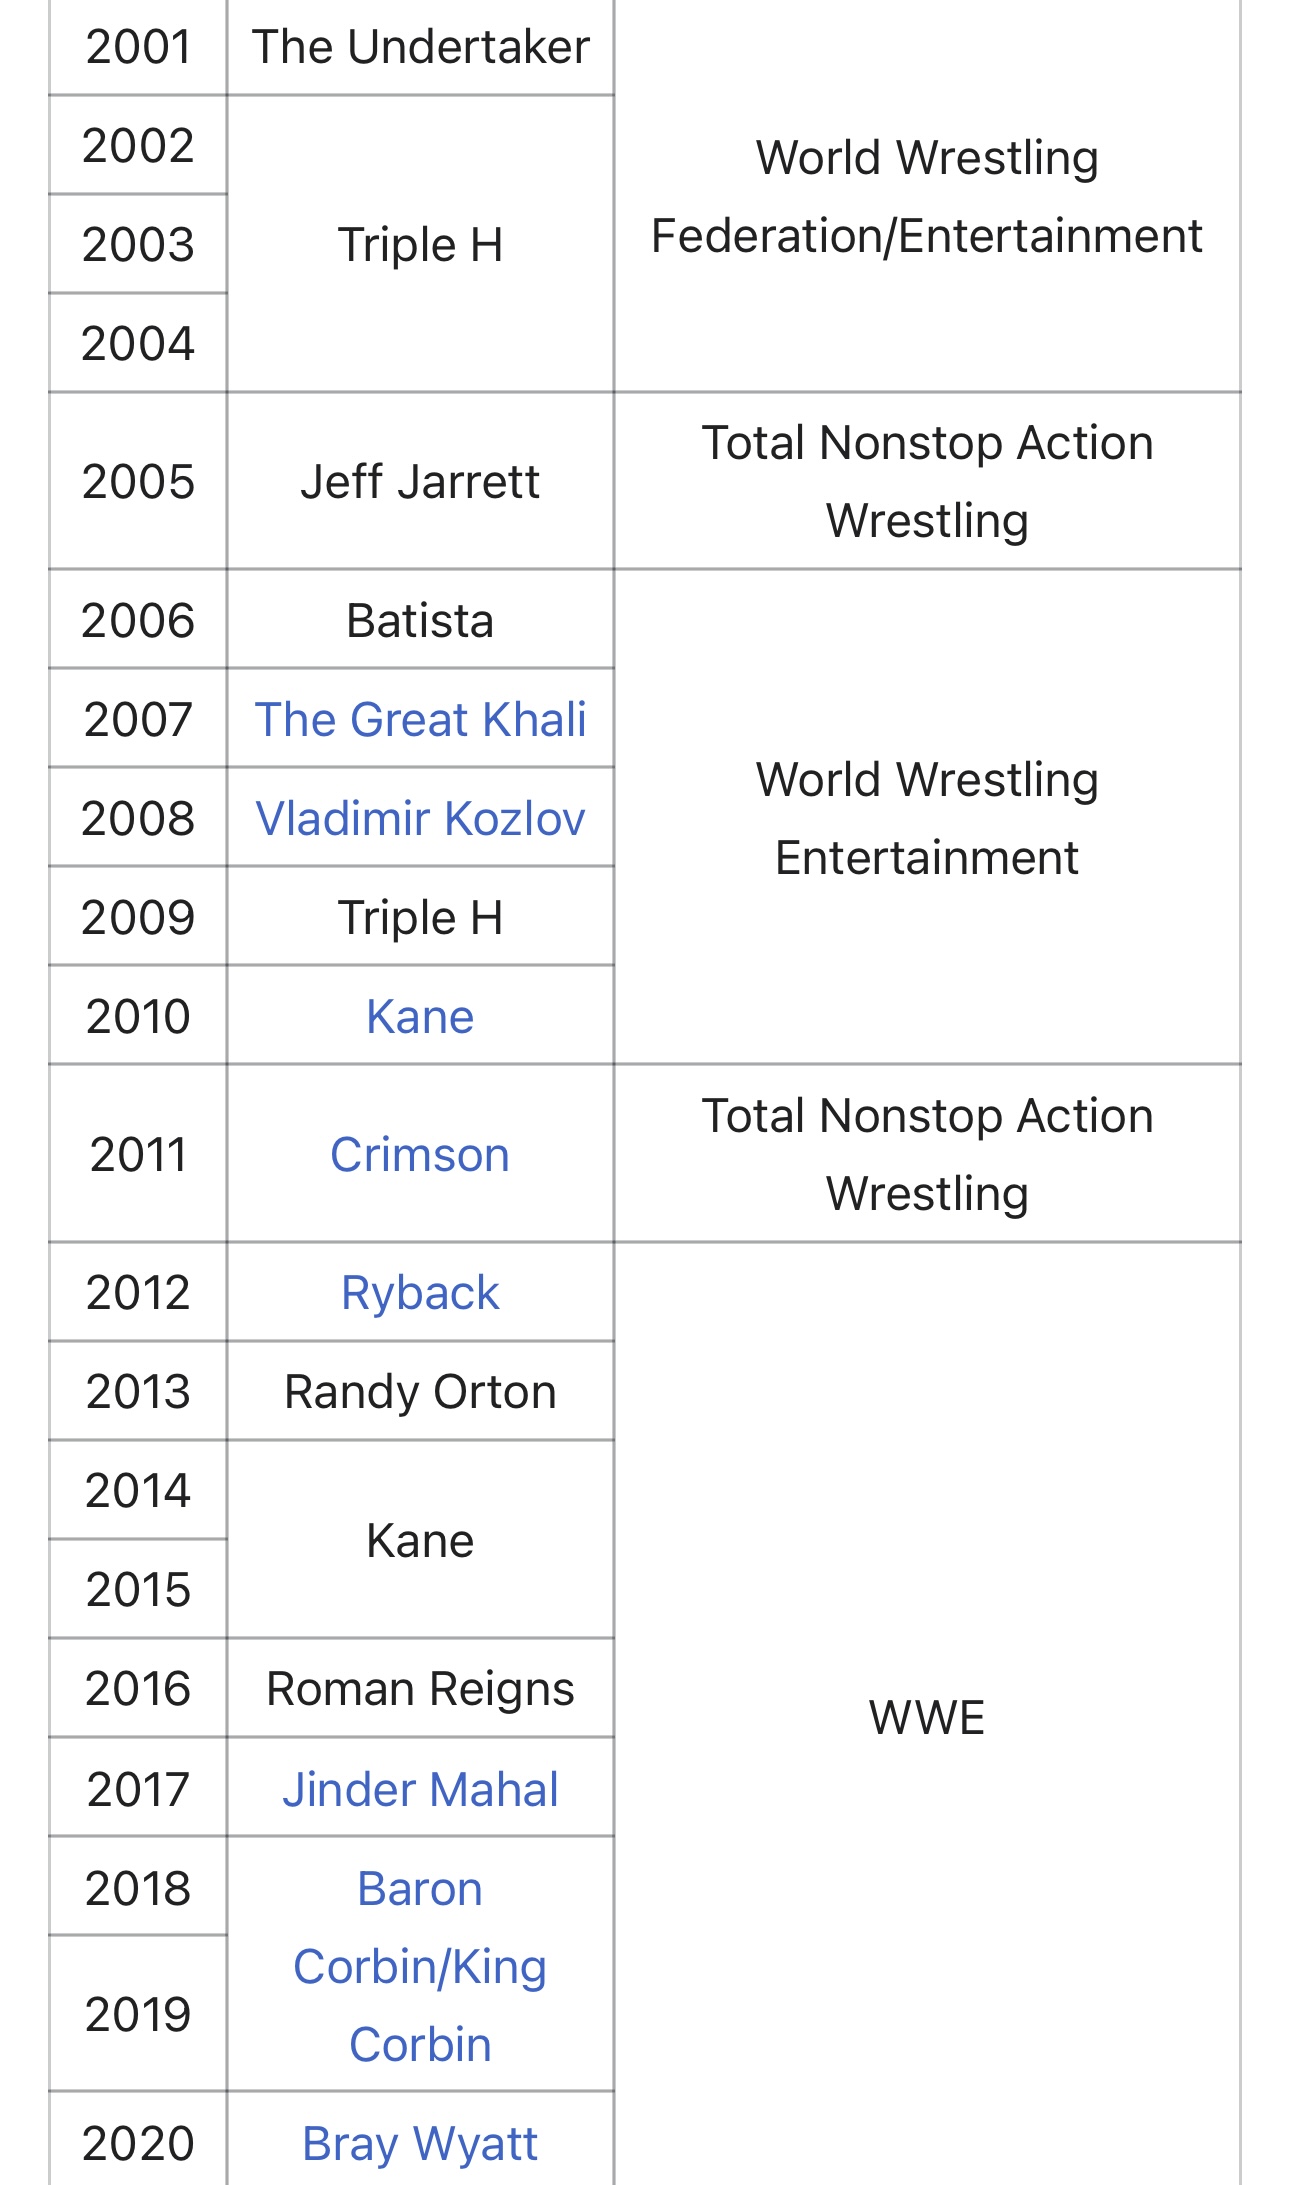The width and height of the screenshot is (1290, 2185).
Task: Click the World Wrestling Federation/Entertainment cell
Action: coord(927,196)
